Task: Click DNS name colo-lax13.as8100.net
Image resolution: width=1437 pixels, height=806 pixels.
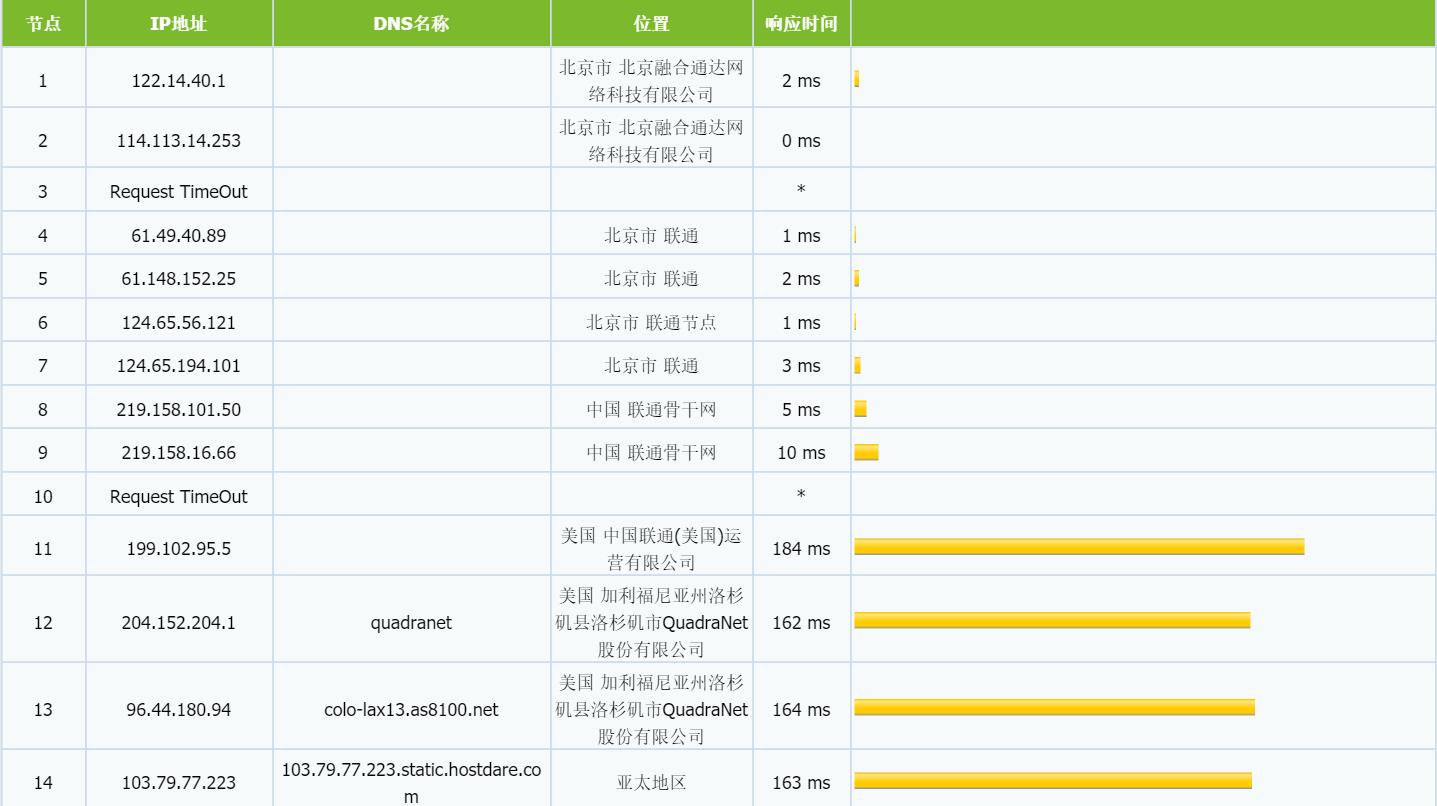Action: coord(411,710)
